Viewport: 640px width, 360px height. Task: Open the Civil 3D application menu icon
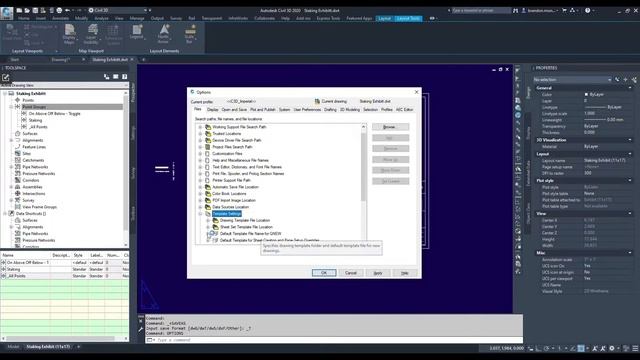pyautogui.click(x=7, y=13)
